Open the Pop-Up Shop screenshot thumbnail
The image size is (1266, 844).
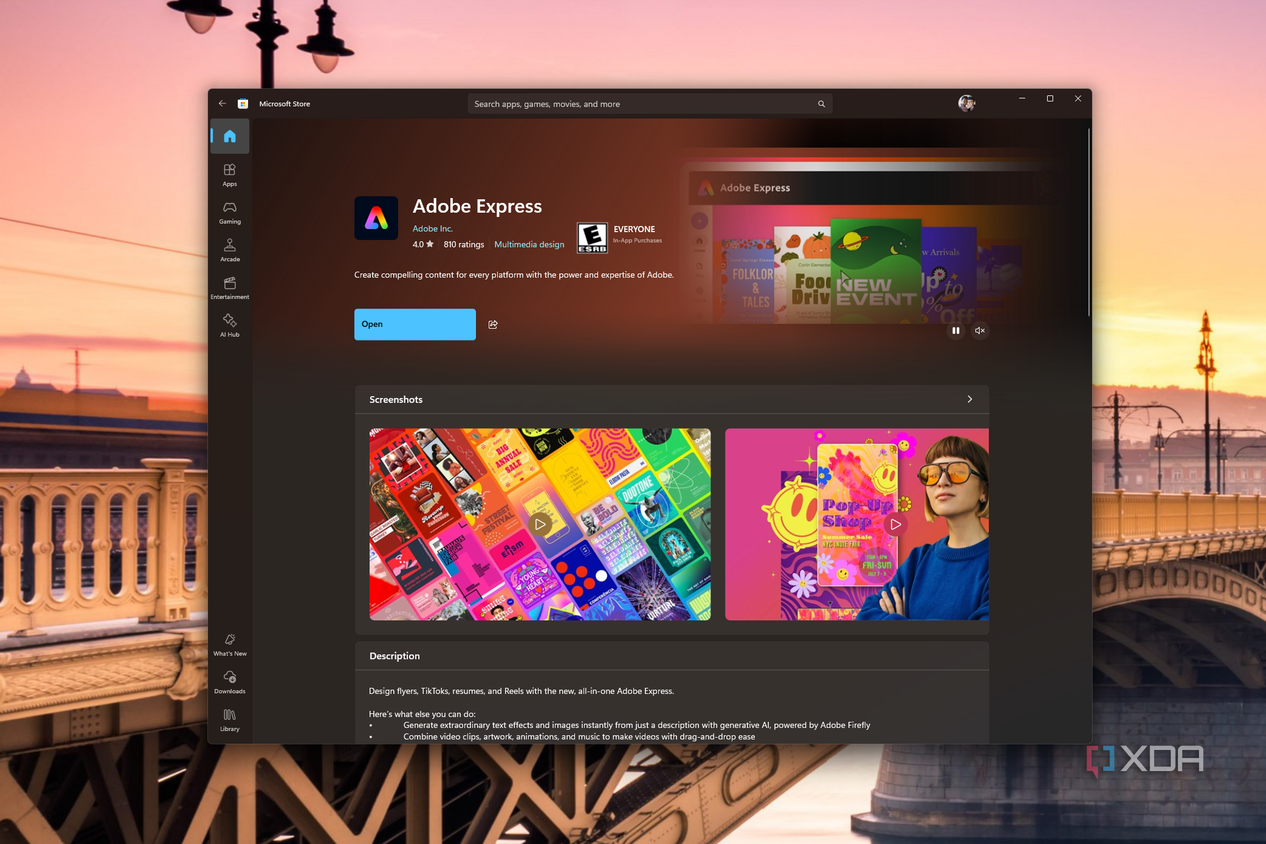(x=857, y=524)
